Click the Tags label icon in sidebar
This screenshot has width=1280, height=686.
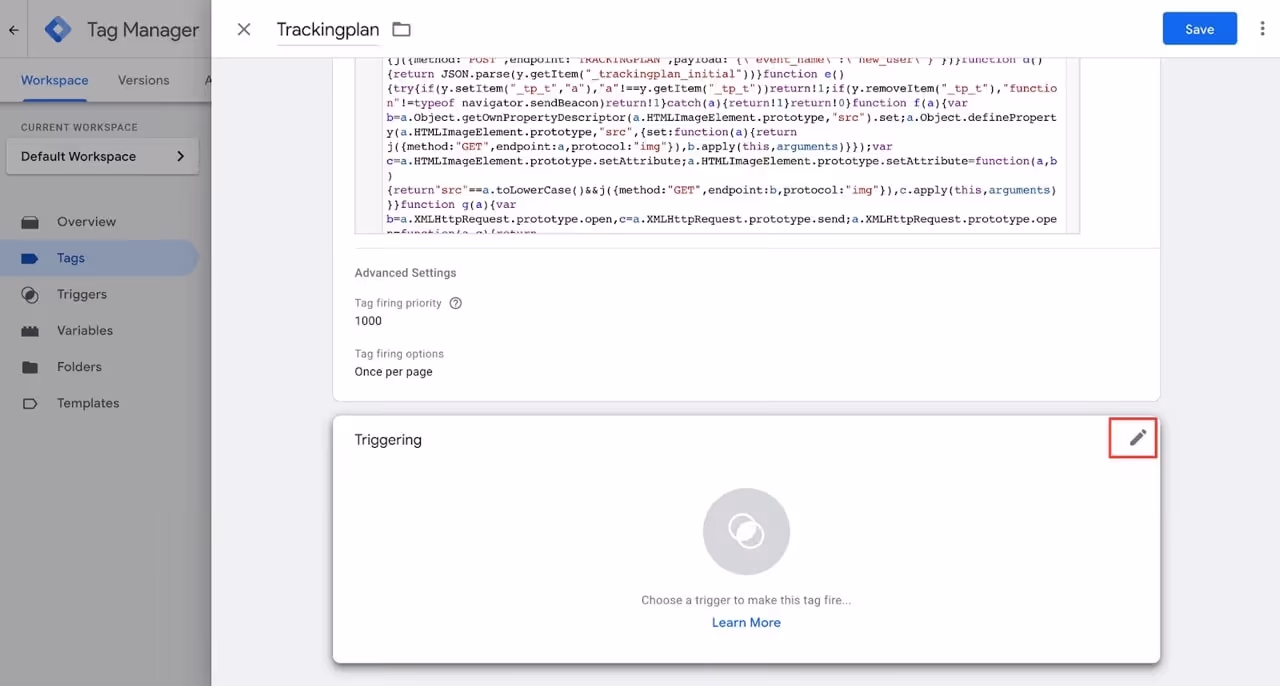coord(30,258)
